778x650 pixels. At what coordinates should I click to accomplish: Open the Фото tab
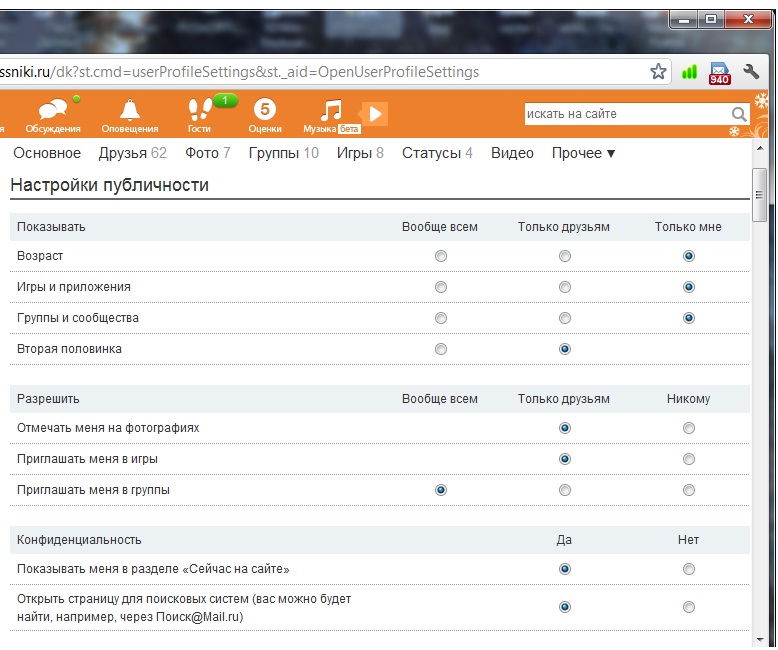tap(208, 153)
